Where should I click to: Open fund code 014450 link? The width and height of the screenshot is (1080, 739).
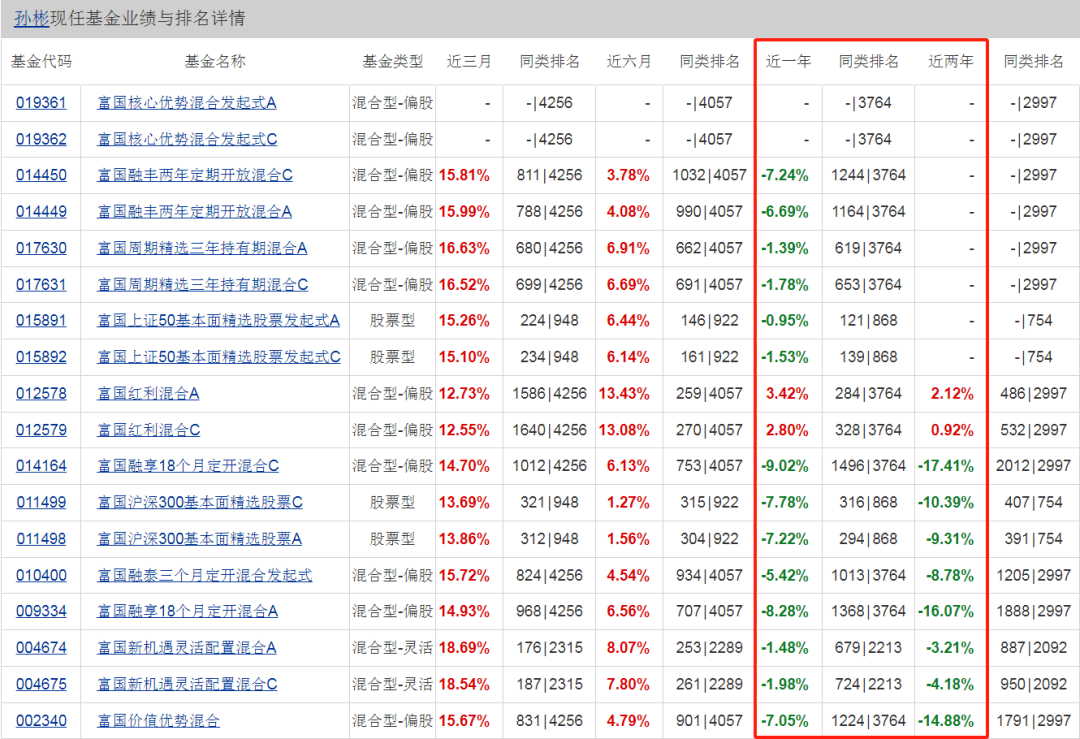41,175
